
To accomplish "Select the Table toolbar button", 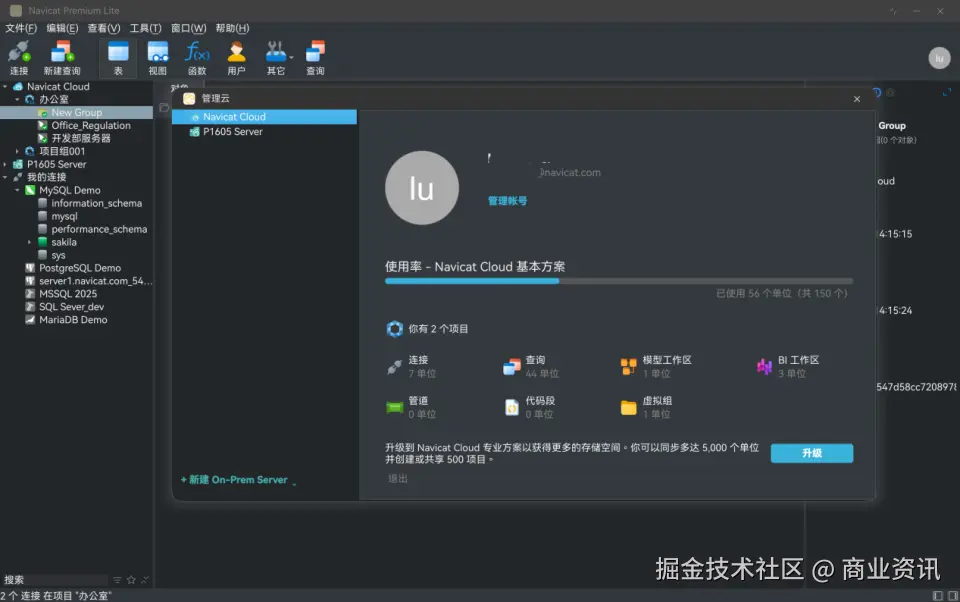I will point(118,58).
